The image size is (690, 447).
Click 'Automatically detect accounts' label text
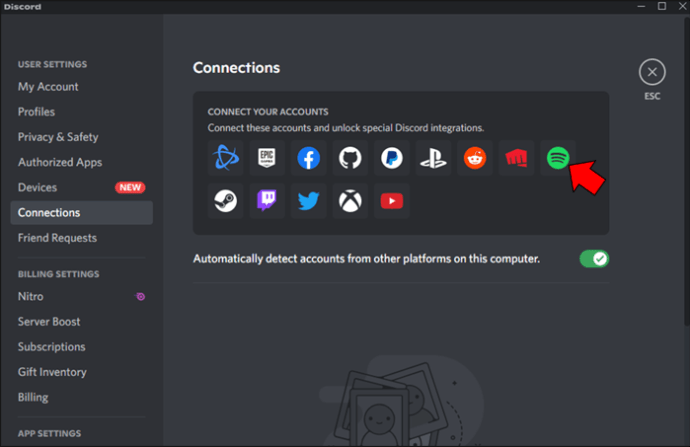(x=366, y=259)
